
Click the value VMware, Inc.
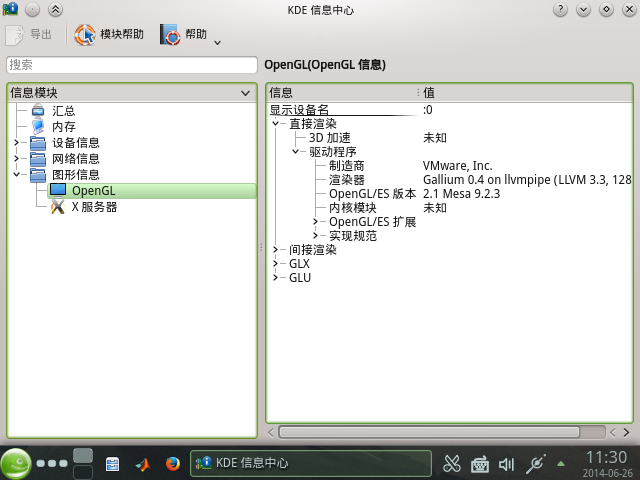coord(458,166)
